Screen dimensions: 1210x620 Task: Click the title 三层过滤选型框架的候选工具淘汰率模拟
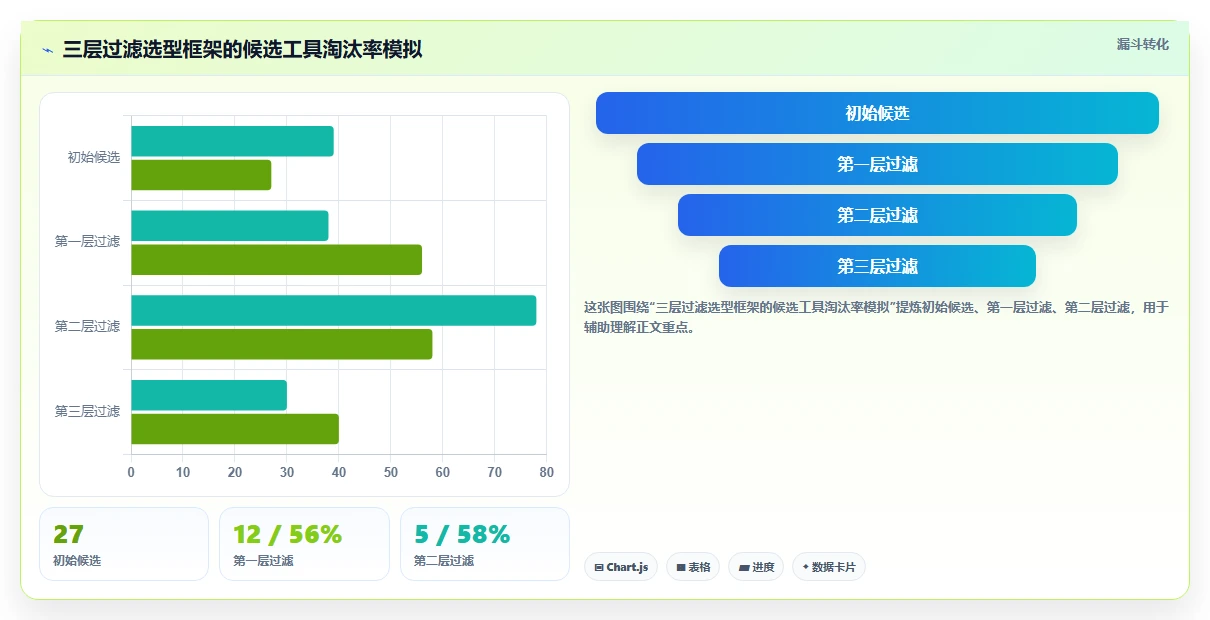(242, 50)
